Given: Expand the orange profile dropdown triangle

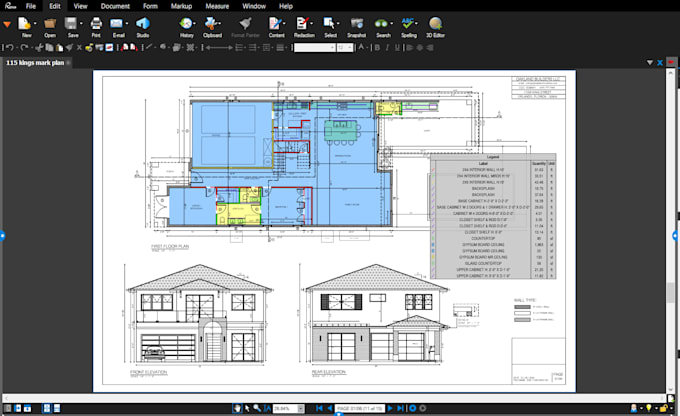Looking at the screenshot, I should point(7,25).
